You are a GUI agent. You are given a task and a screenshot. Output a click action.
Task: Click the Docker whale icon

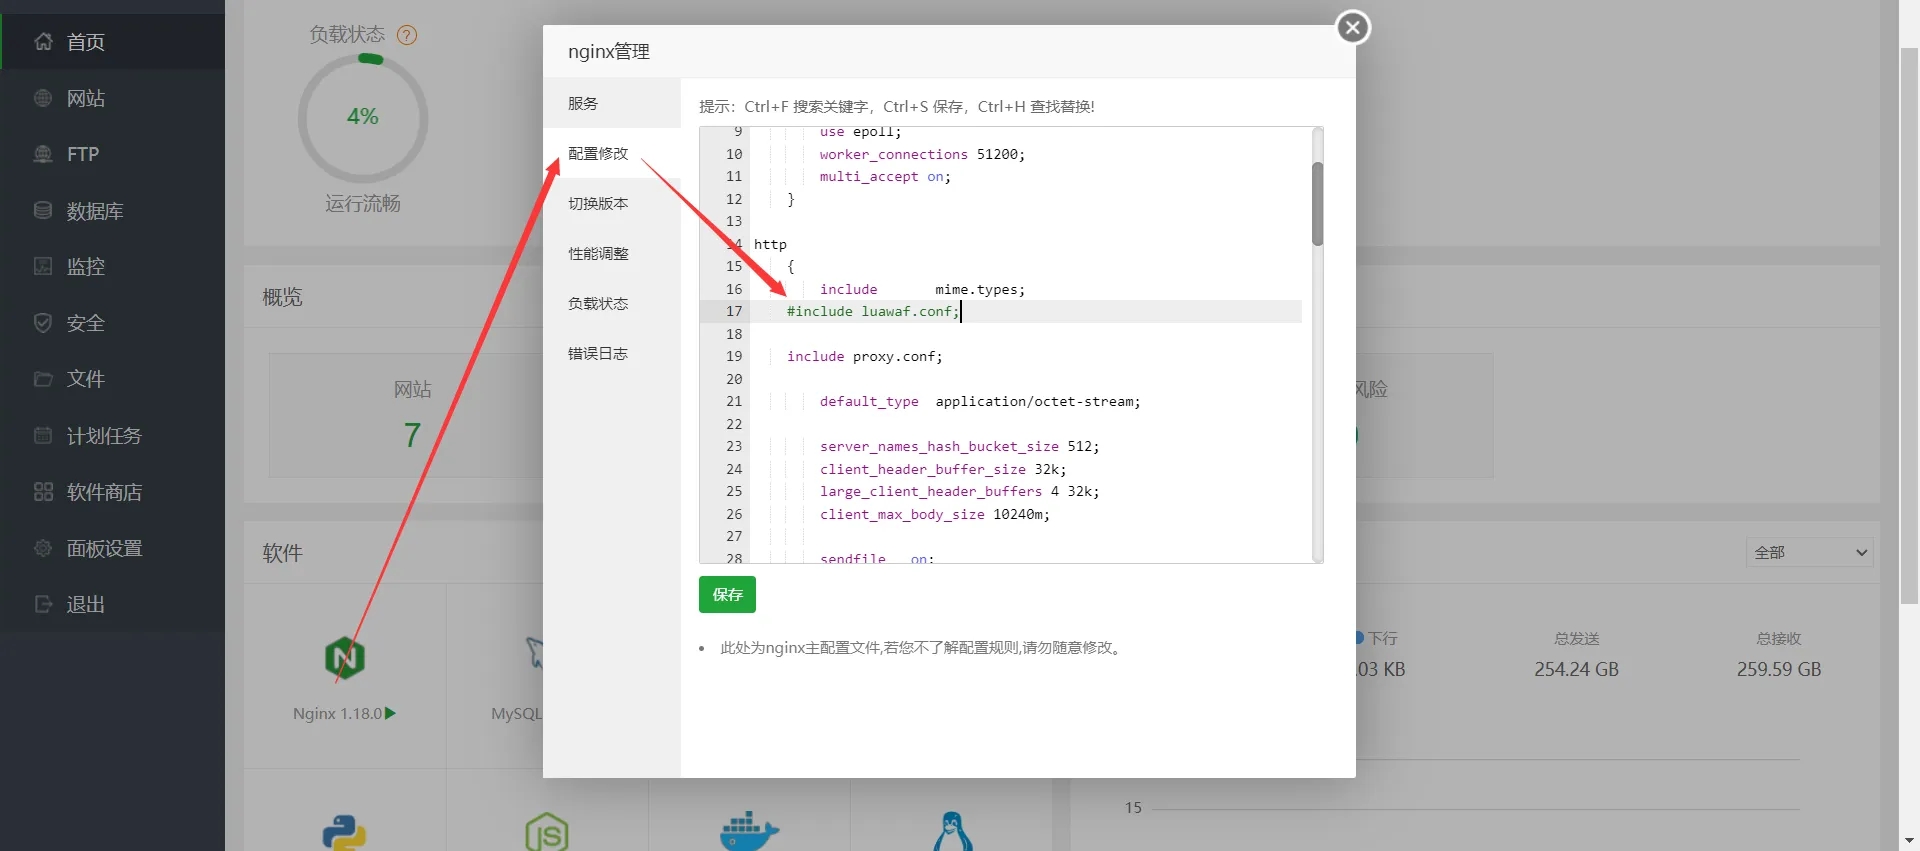click(x=749, y=832)
